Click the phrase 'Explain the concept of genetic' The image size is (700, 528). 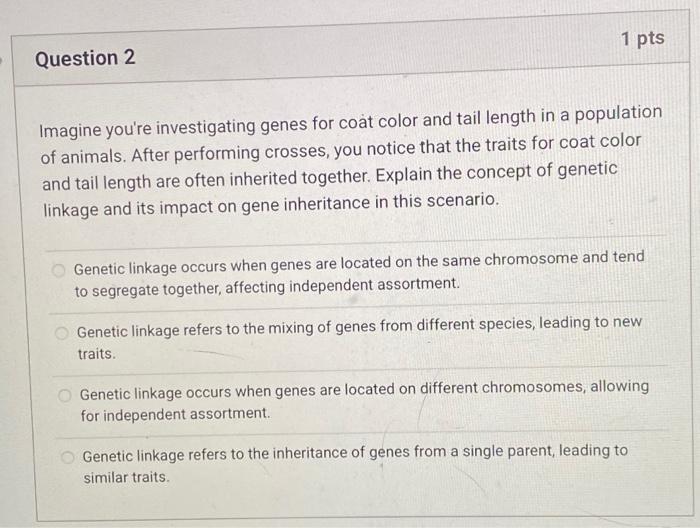(496, 172)
